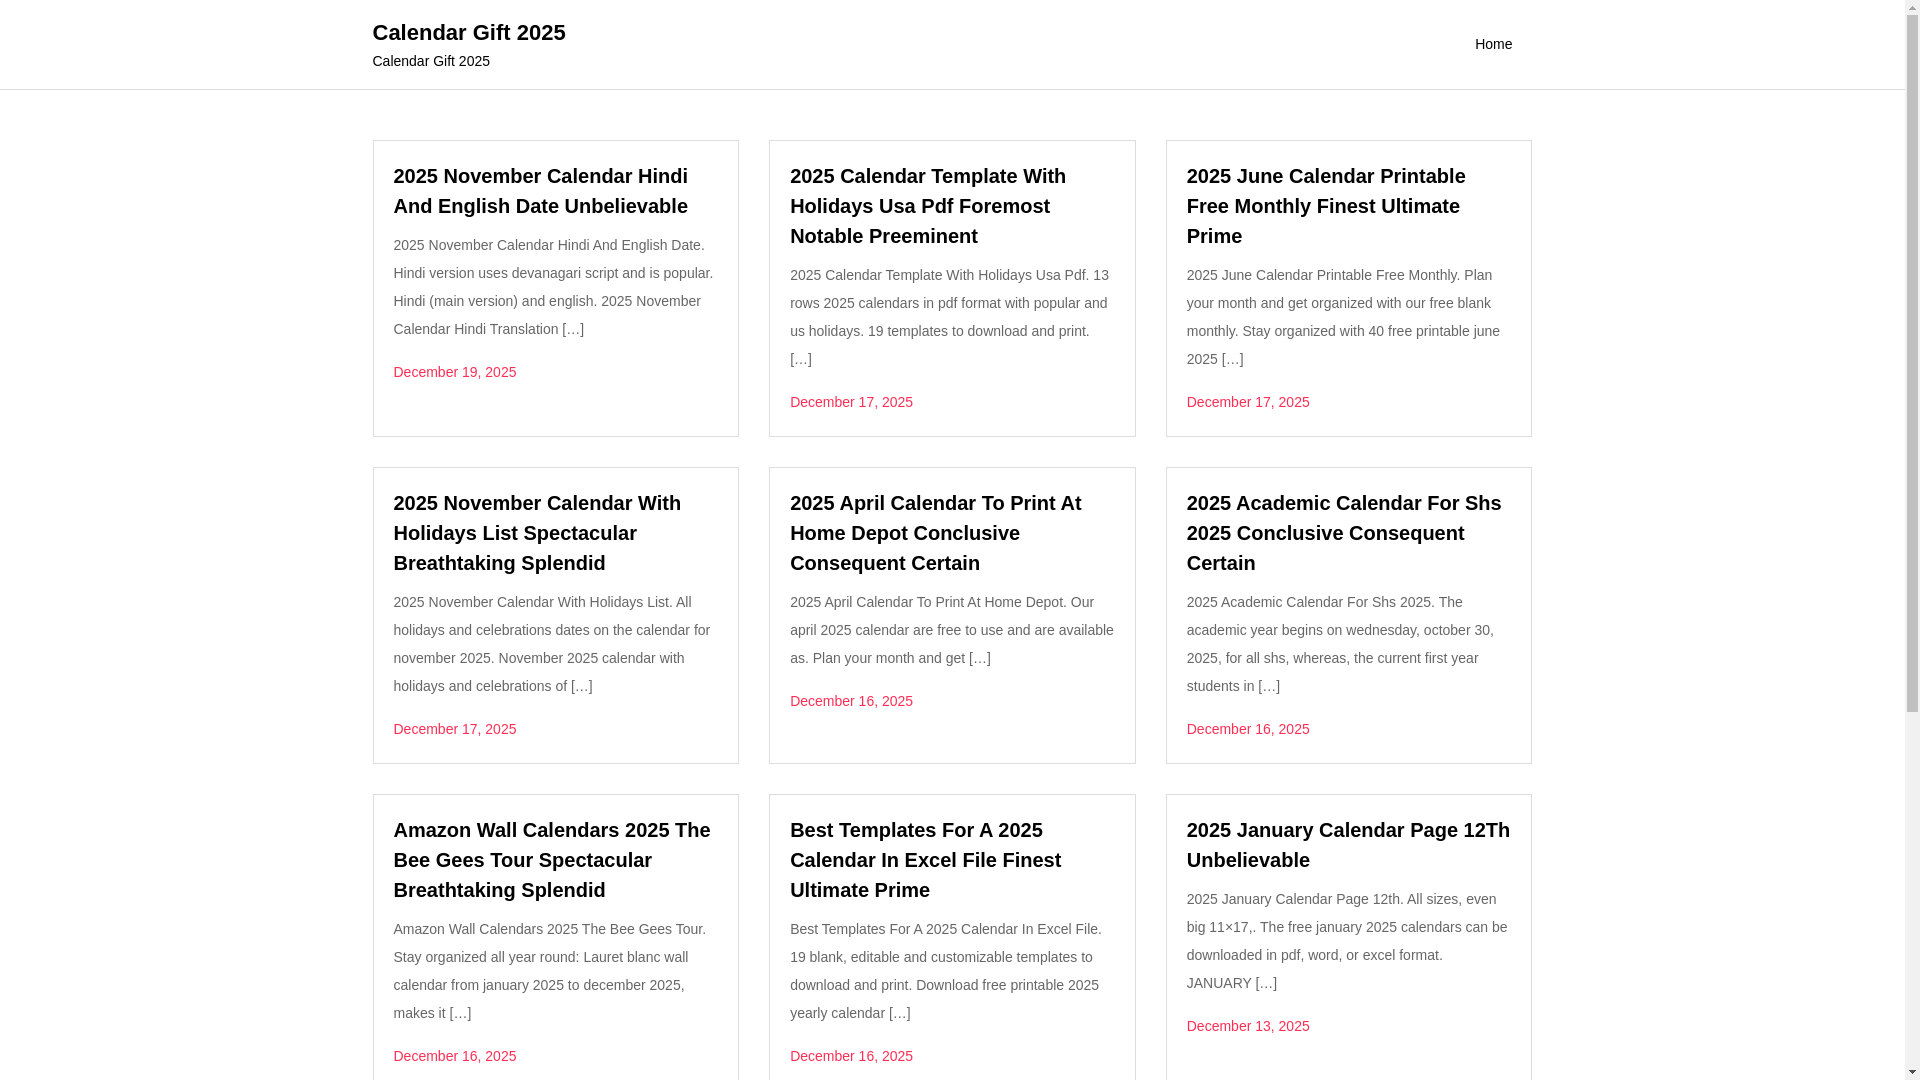Click the Calendar Gift 2025 site title
The image size is (1920, 1080).
tap(468, 32)
